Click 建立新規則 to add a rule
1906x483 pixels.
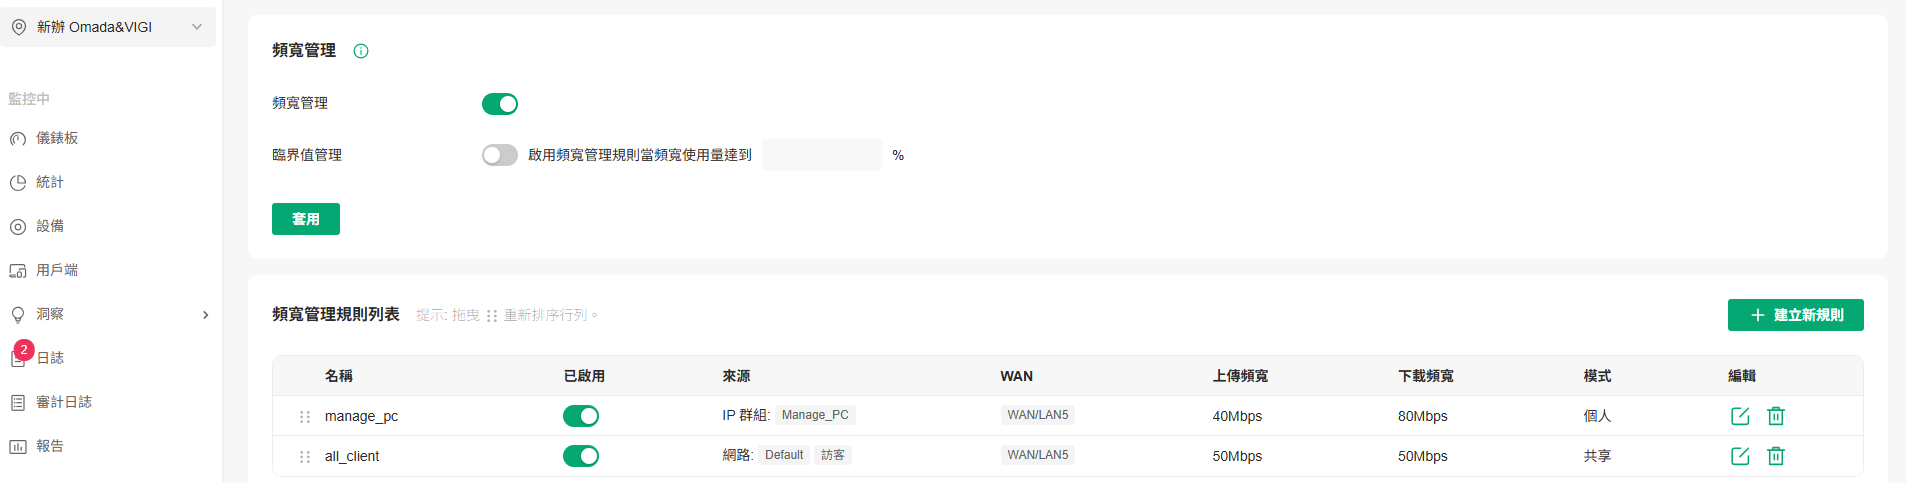coord(1796,315)
